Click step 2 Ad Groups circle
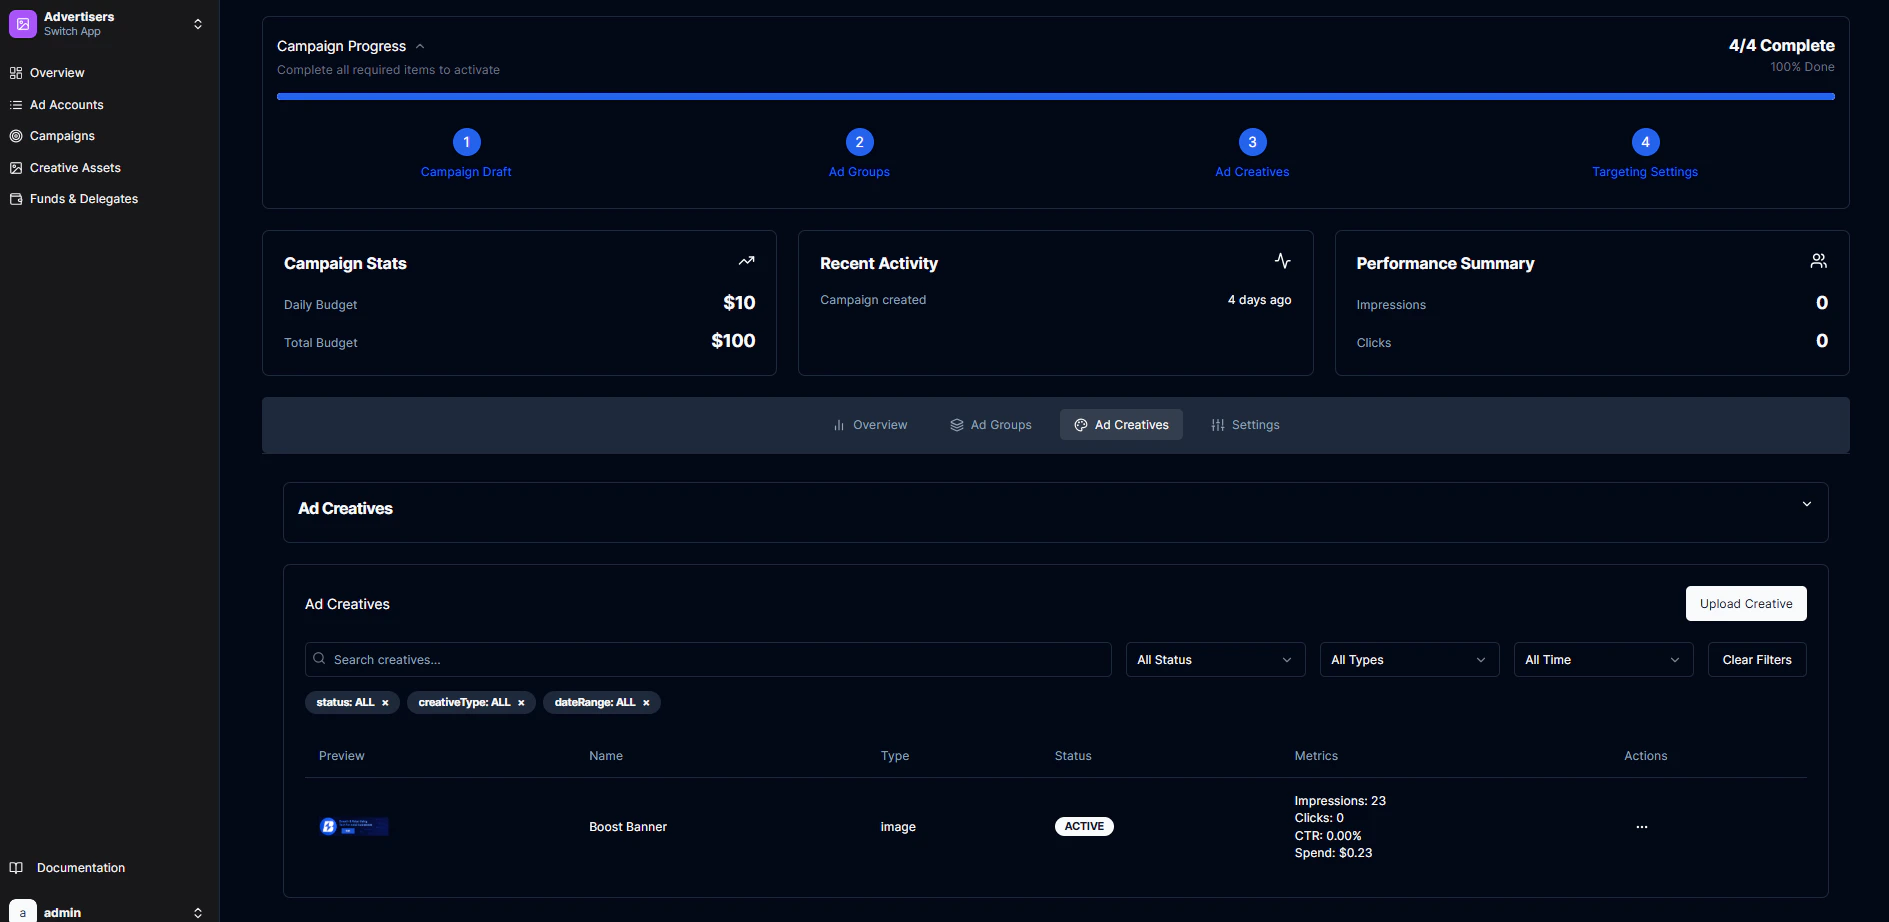 coord(859,142)
